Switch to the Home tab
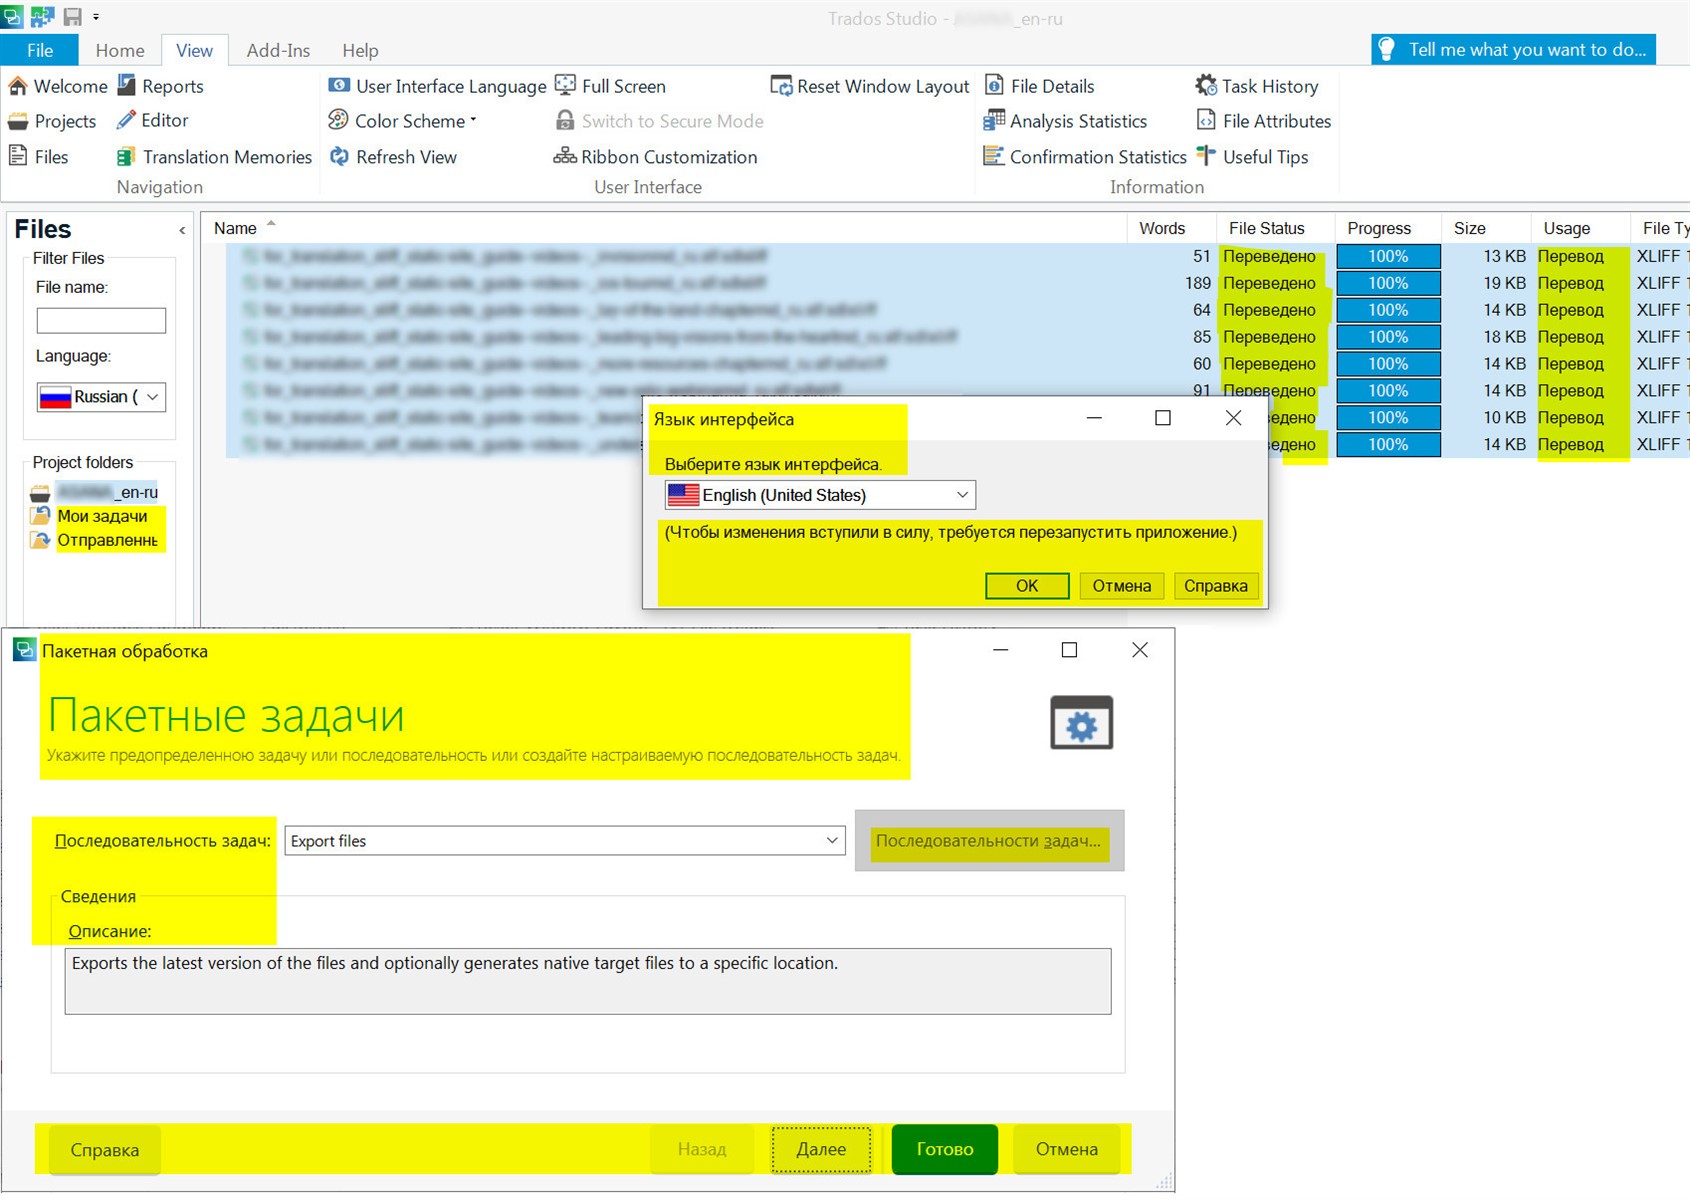Image resolution: width=1690 pixels, height=1200 pixels. (x=120, y=50)
